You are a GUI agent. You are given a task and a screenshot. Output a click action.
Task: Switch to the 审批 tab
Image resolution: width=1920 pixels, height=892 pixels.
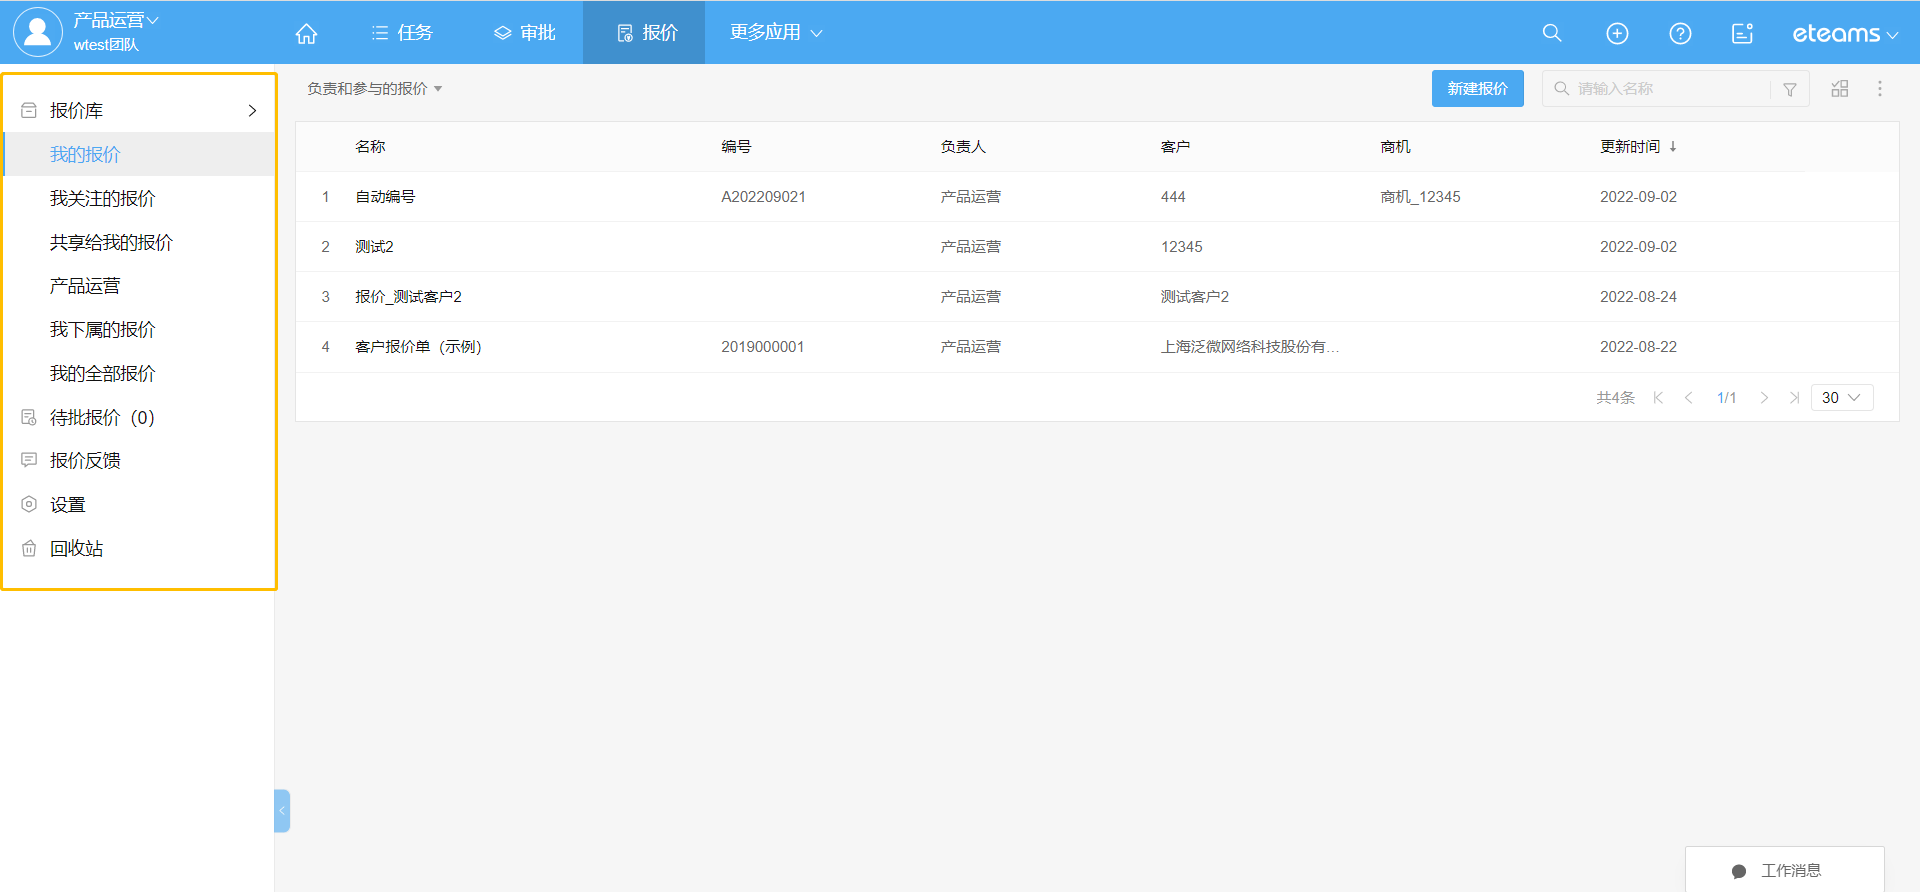click(x=525, y=33)
